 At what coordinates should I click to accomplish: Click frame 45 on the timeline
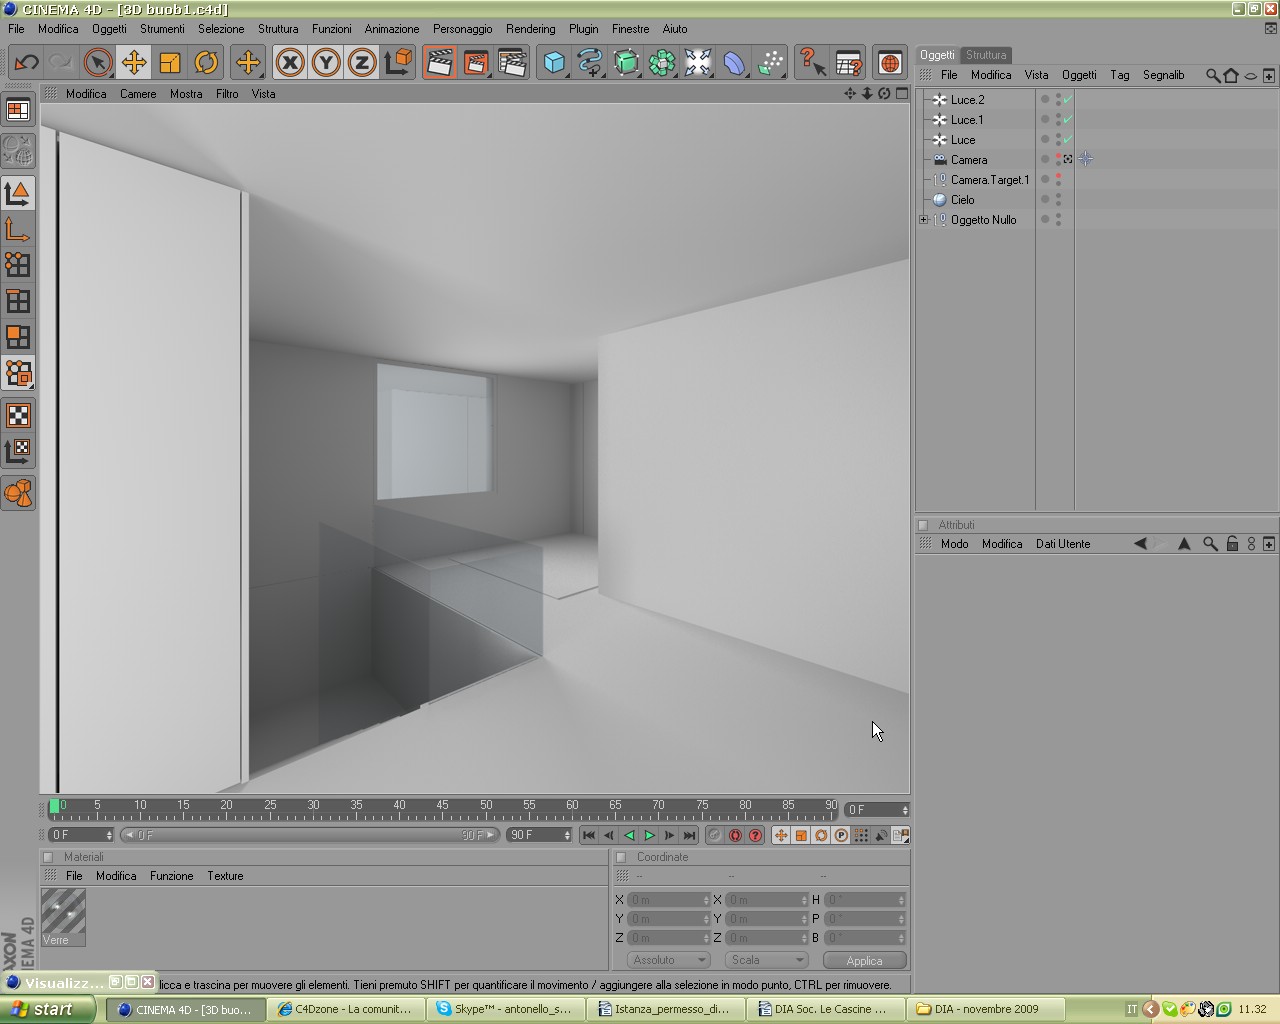click(x=442, y=805)
